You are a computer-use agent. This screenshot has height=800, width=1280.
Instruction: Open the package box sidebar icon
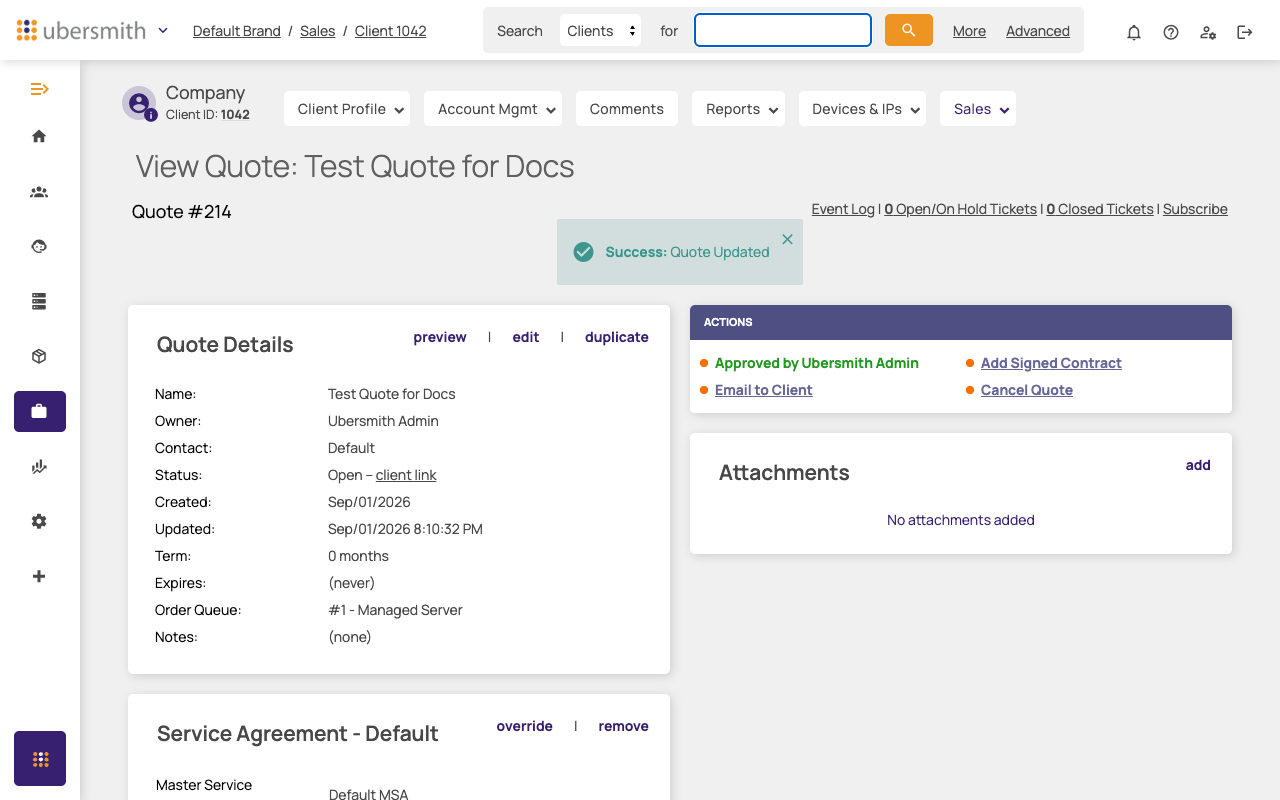[x=39, y=356]
